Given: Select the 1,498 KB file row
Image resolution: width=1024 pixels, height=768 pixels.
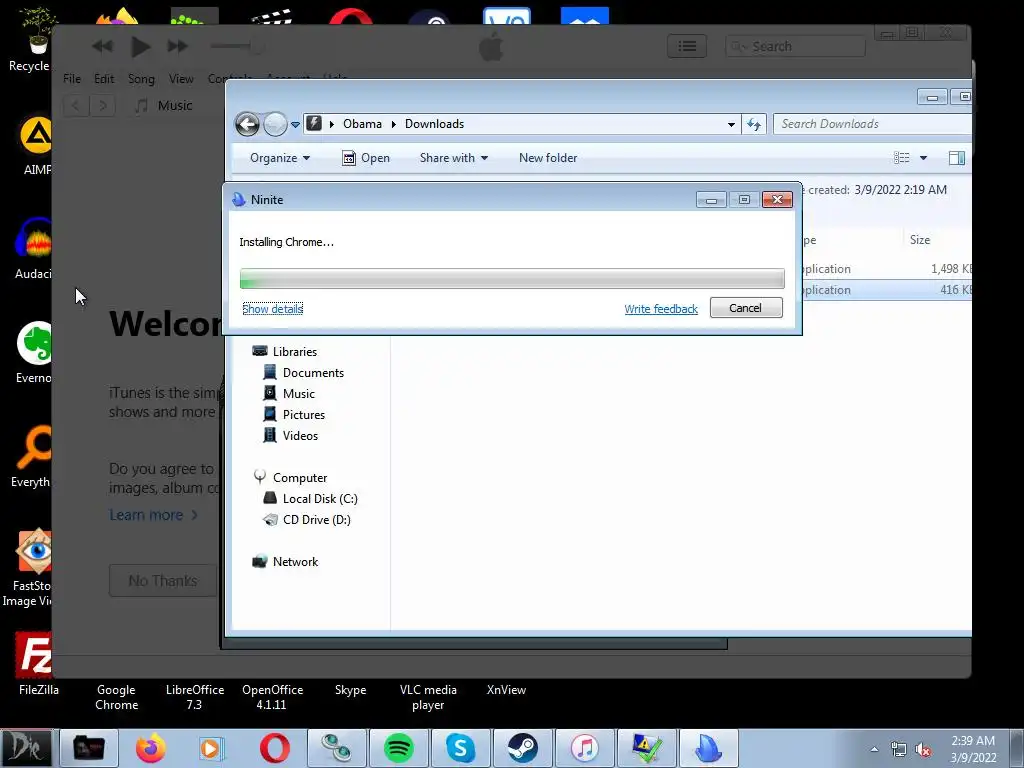Looking at the screenshot, I should (x=886, y=268).
